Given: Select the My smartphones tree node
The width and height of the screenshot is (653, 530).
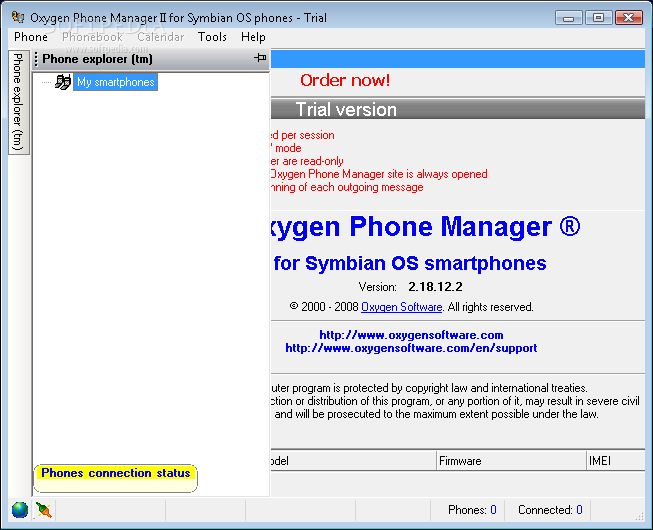Looking at the screenshot, I should pos(116,82).
